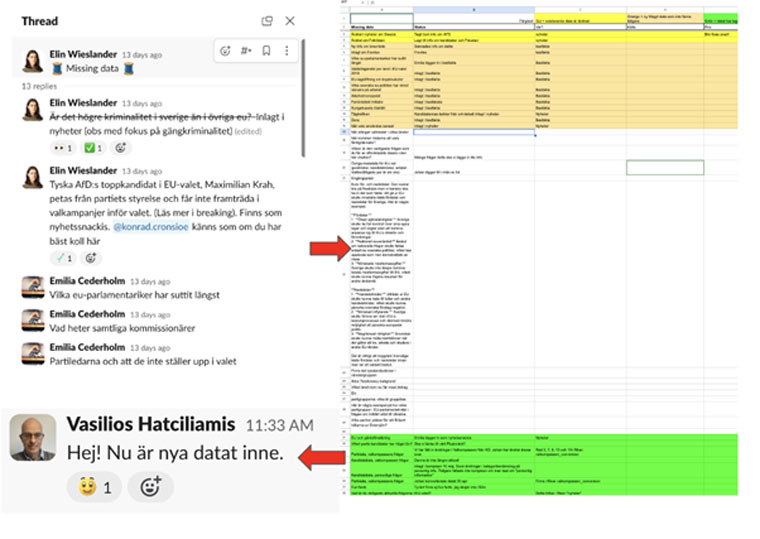Click the name Vasilios Hatciliamis
This screenshot has height=539, width=760.
(151, 424)
